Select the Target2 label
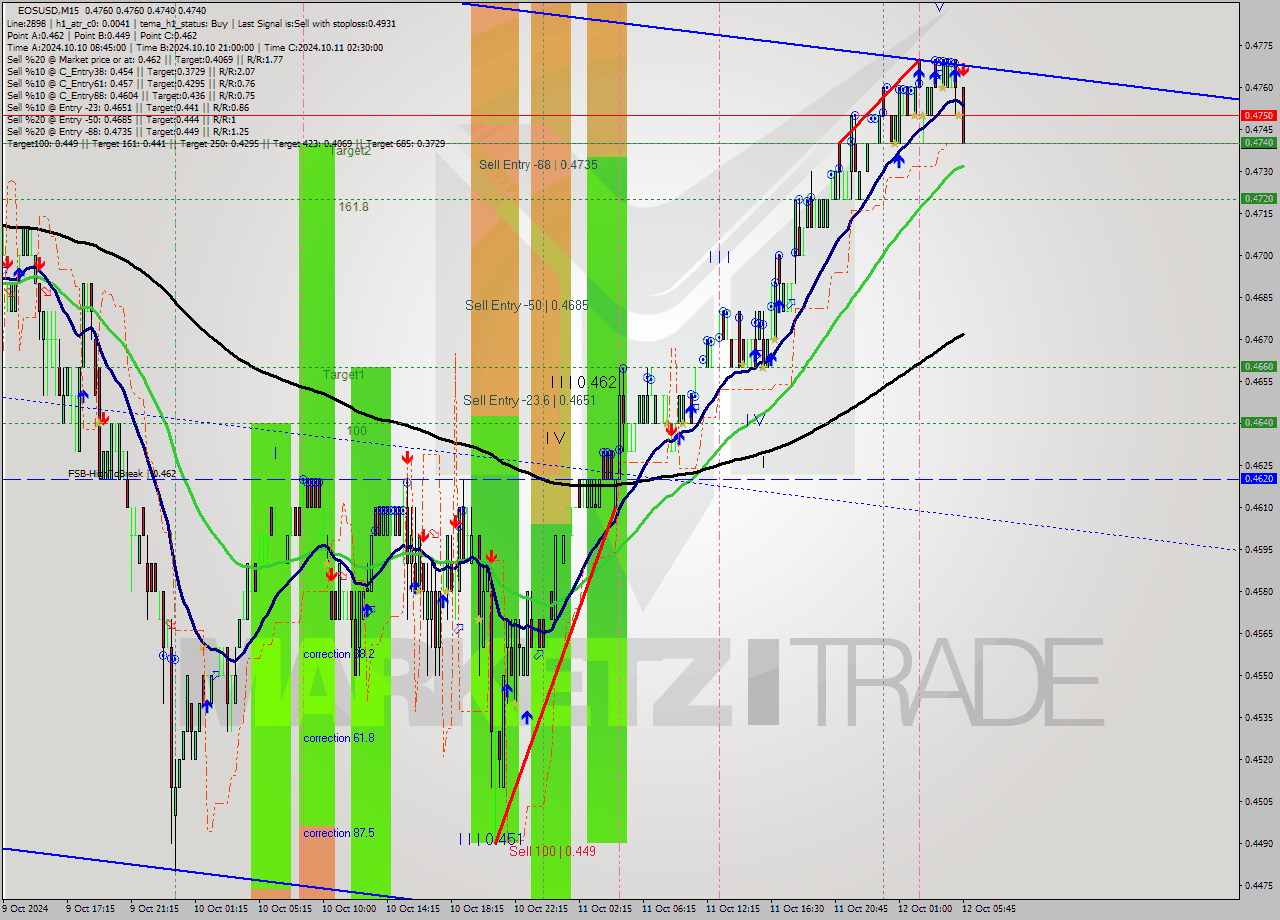 tap(350, 151)
